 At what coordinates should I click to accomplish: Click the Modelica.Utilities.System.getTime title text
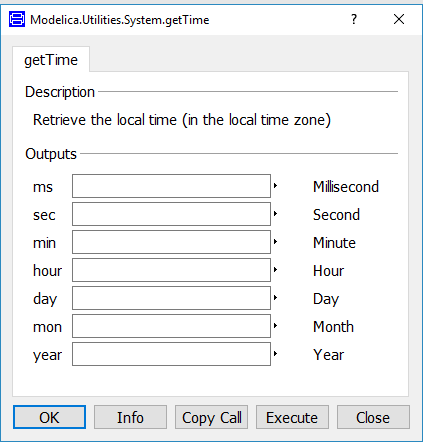(x=120, y=20)
